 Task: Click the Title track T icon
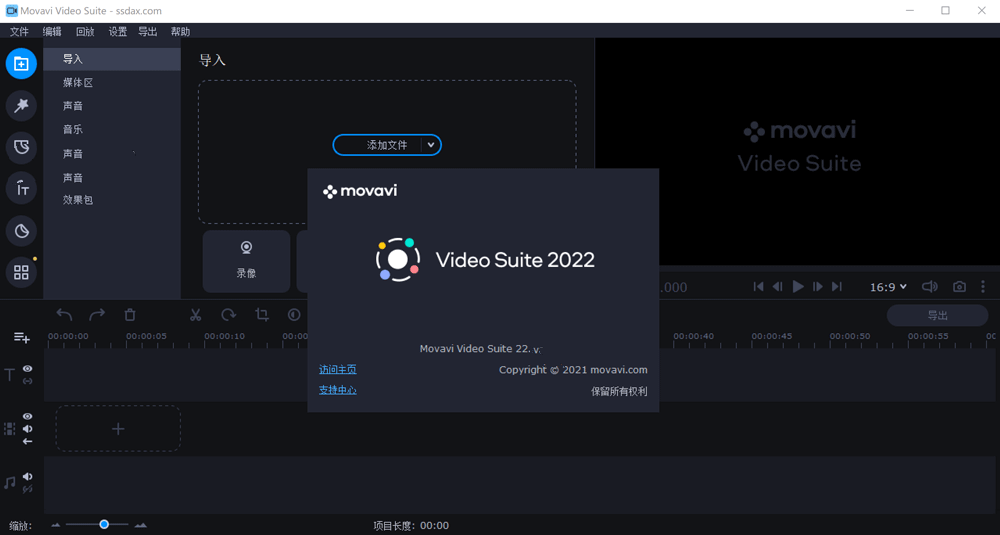9,375
